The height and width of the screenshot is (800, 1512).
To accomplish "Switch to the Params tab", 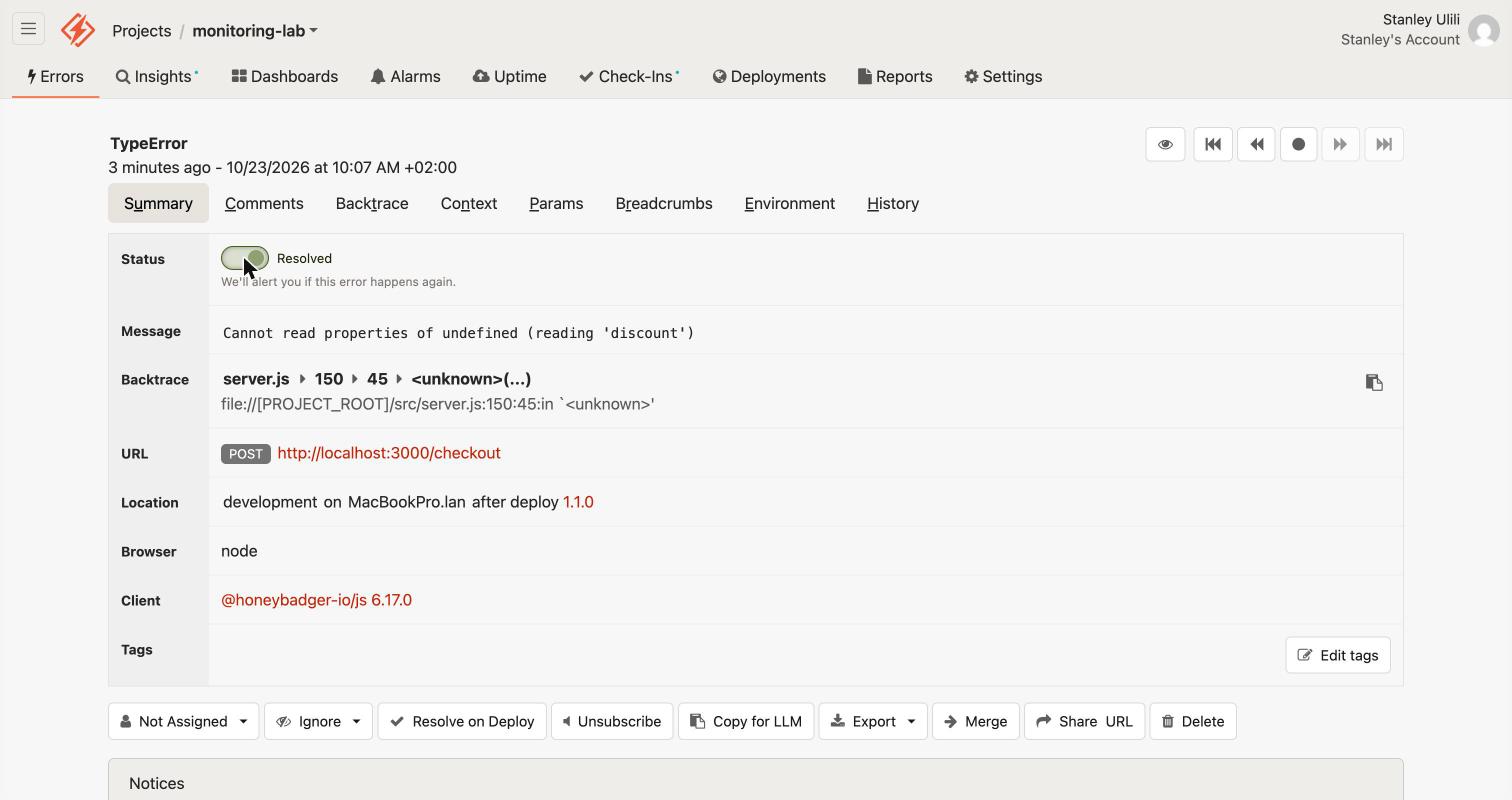I will (556, 203).
